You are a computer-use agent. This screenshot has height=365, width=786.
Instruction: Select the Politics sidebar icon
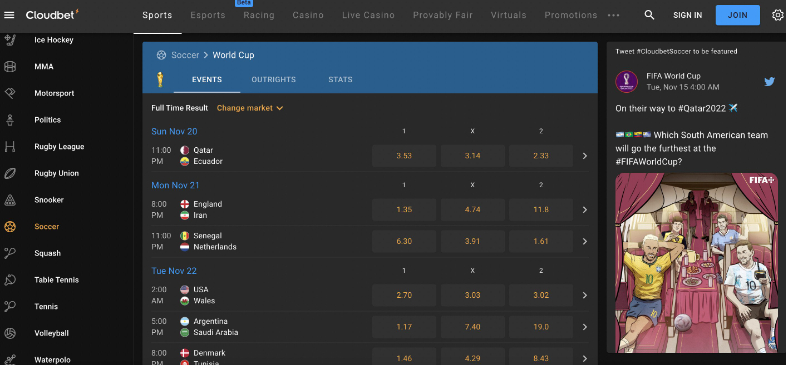click(10, 120)
